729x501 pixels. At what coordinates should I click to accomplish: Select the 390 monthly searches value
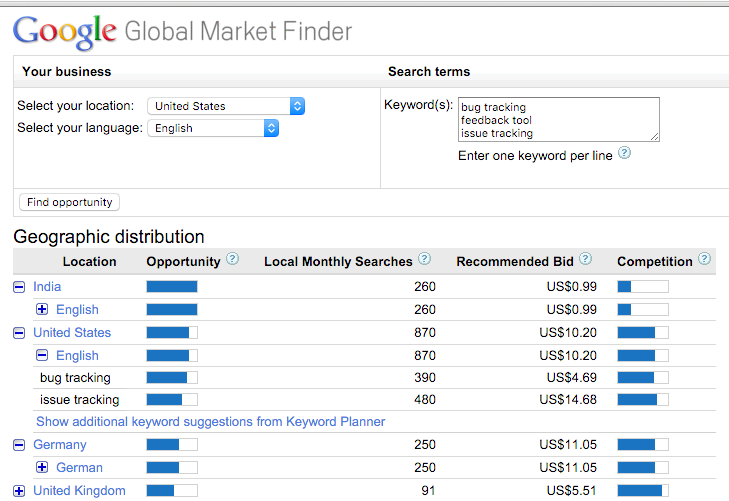point(425,377)
